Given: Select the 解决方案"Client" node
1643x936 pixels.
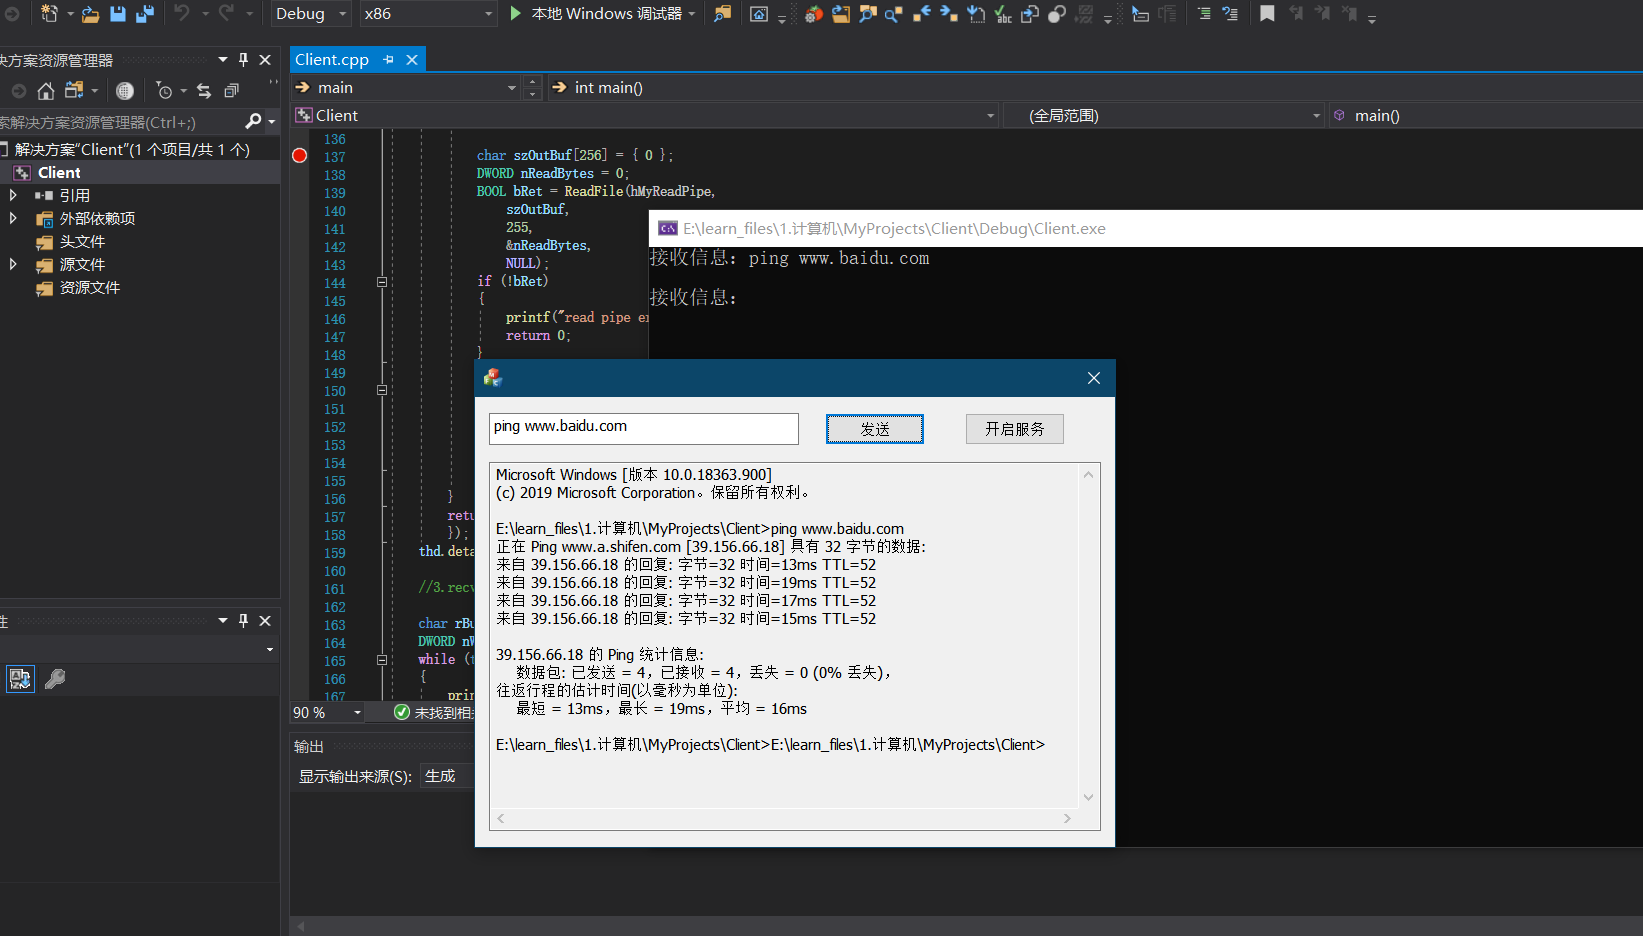Looking at the screenshot, I should [132, 150].
